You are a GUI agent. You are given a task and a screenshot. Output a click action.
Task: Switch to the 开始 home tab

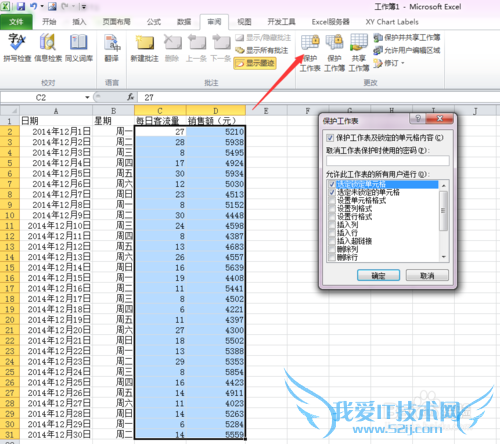click(x=49, y=22)
